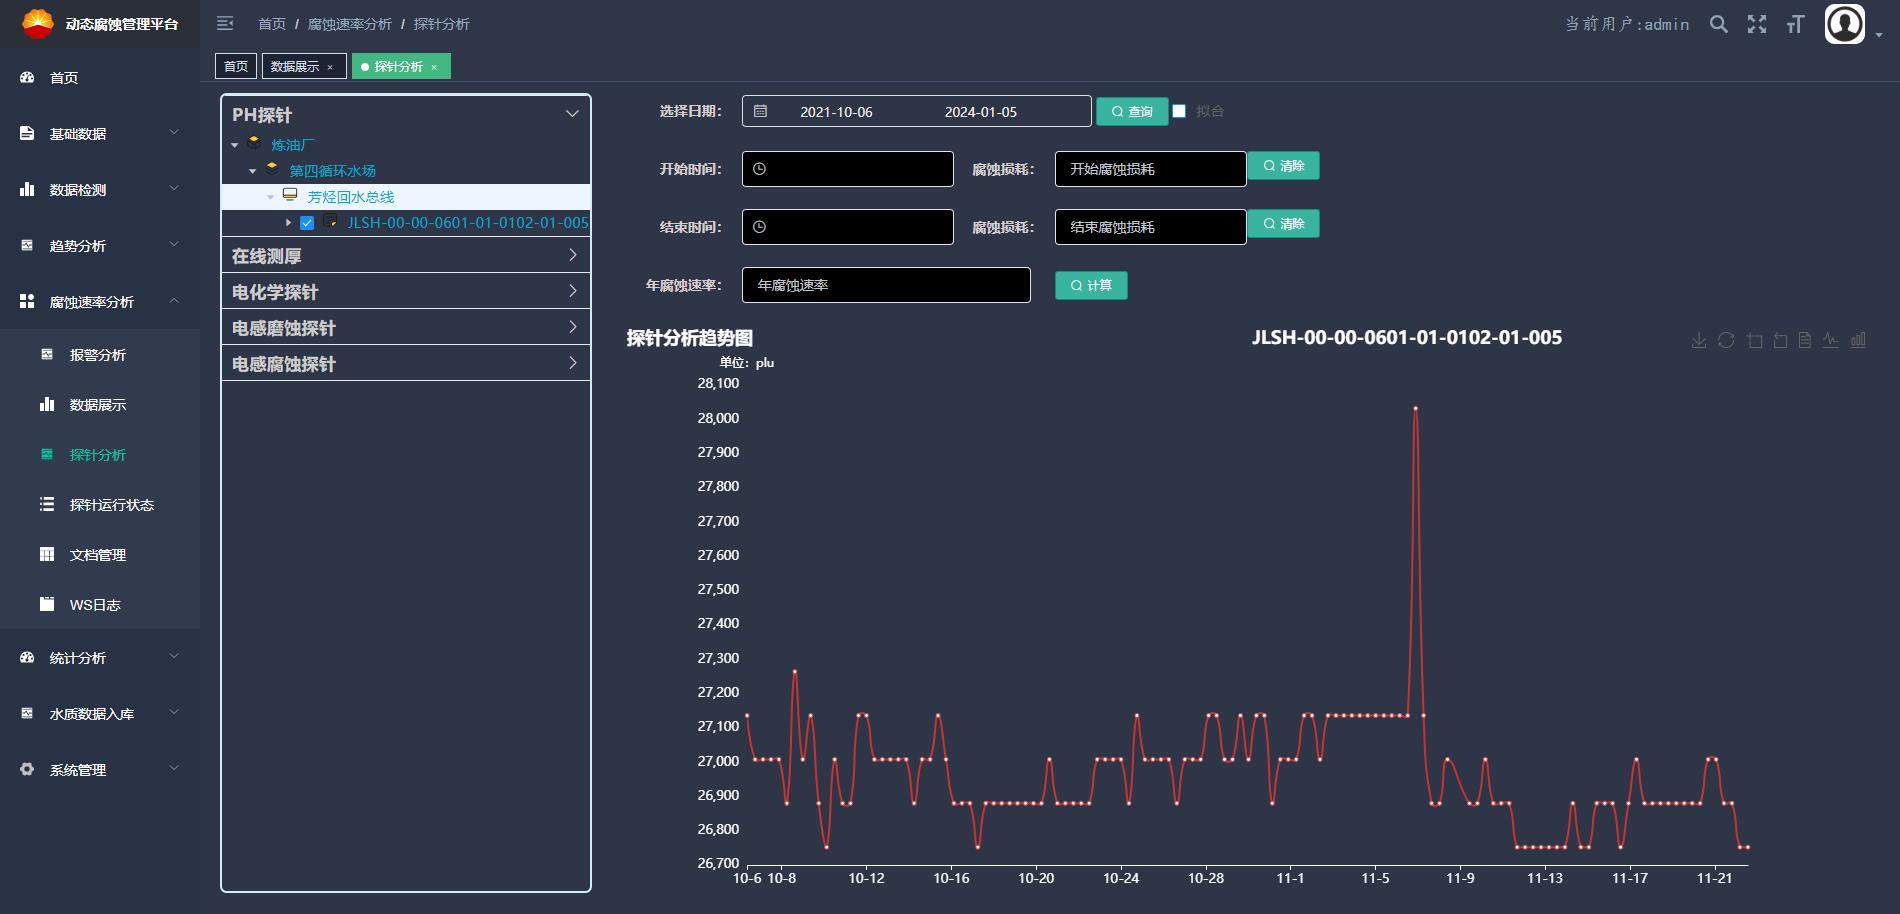Screen dimensions: 1900x914
Task: Click the 查询 button
Action: (1132, 111)
